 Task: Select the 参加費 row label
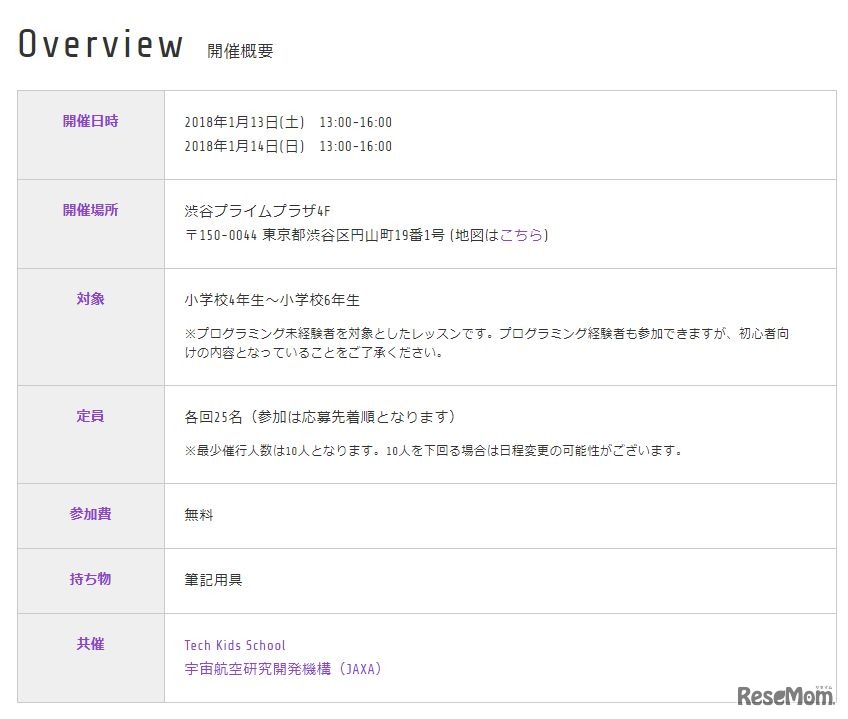[91, 513]
